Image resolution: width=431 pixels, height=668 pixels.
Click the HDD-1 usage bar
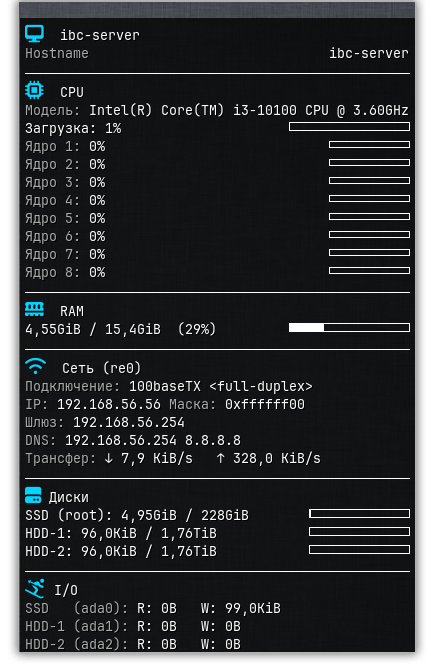click(359, 532)
